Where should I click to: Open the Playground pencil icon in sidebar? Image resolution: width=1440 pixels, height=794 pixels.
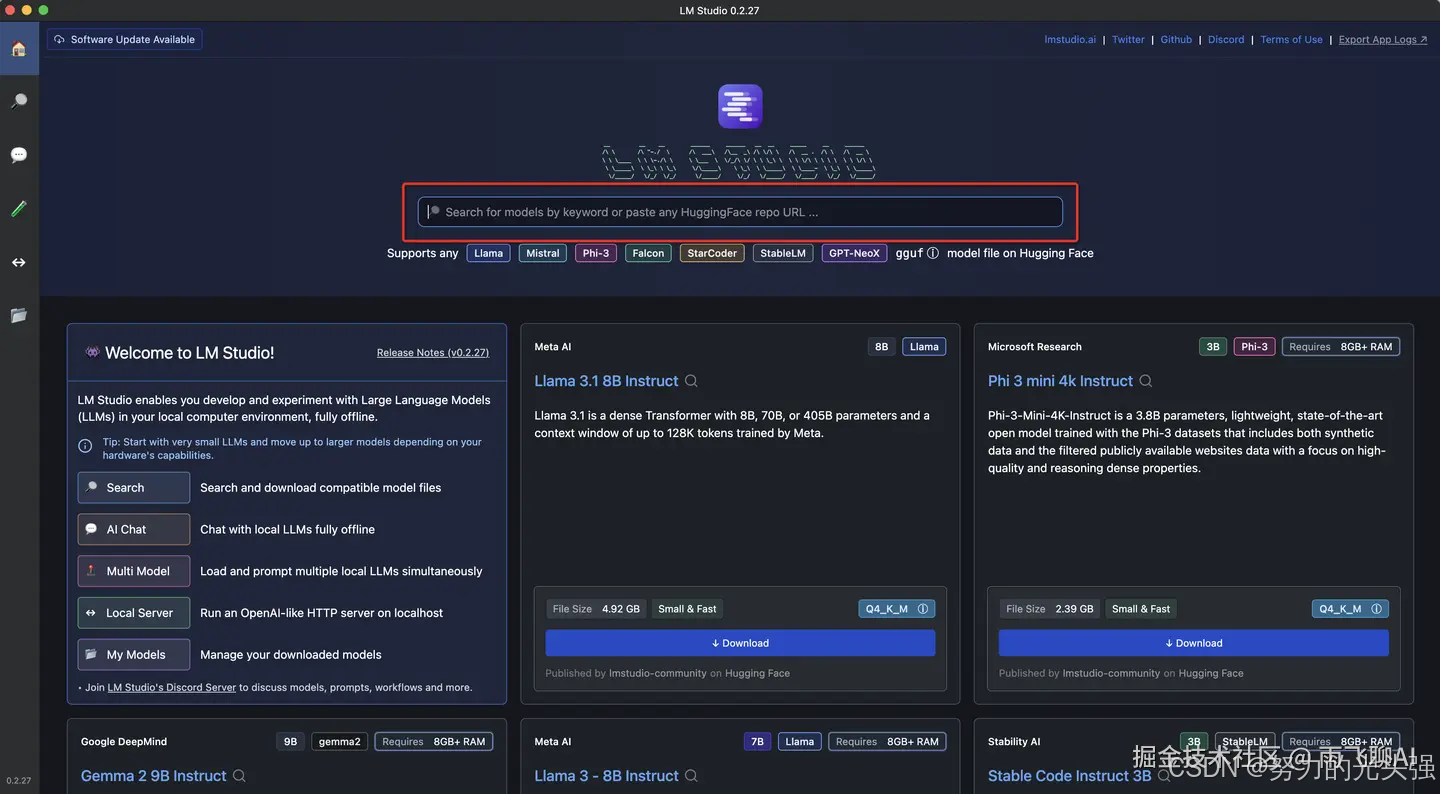[19, 209]
